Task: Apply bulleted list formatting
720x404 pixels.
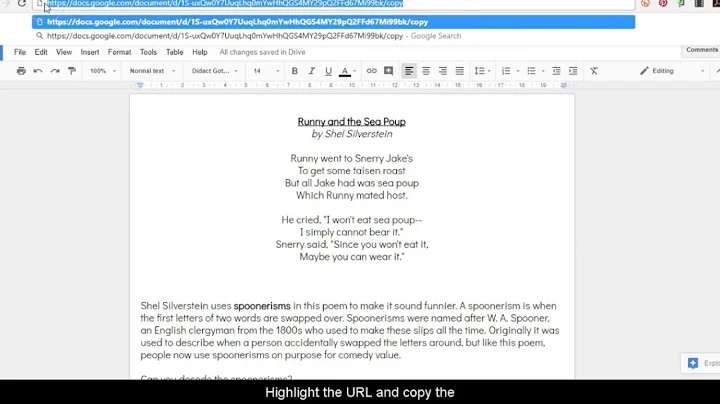Action: click(531, 71)
